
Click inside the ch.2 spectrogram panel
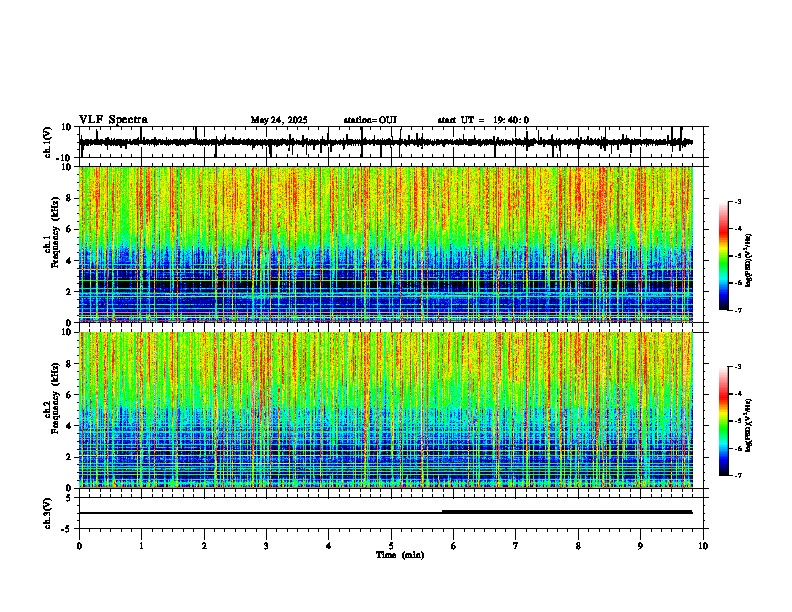click(x=386, y=410)
